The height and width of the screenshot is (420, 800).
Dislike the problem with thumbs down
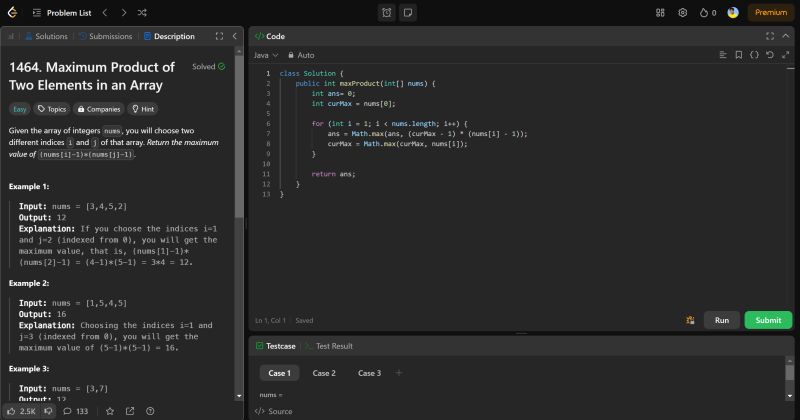coord(48,411)
